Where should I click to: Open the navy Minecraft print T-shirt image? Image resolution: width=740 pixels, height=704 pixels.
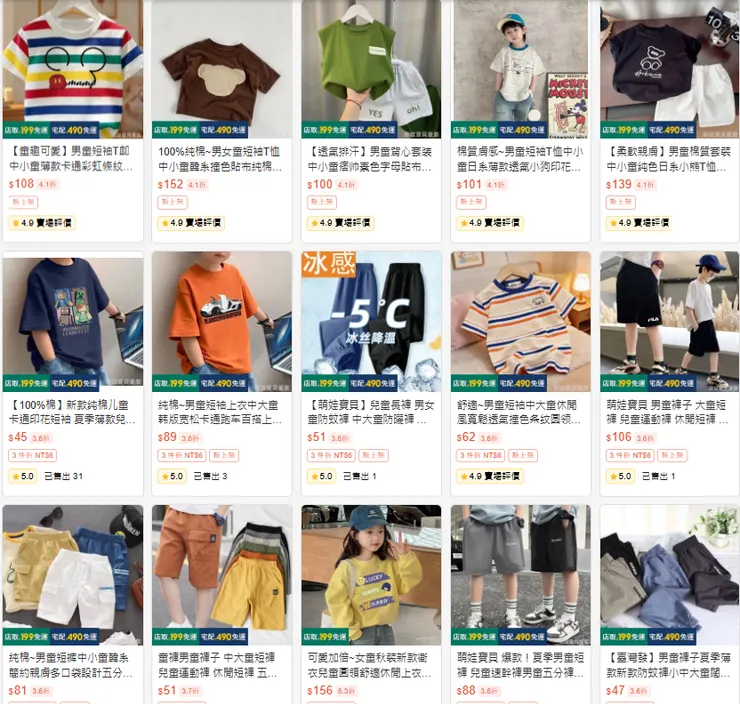coord(73,321)
